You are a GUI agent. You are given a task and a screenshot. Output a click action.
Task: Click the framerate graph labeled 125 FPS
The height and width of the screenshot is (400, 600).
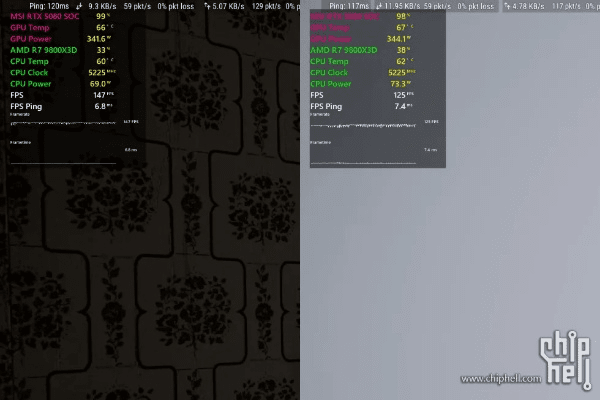point(363,125)
